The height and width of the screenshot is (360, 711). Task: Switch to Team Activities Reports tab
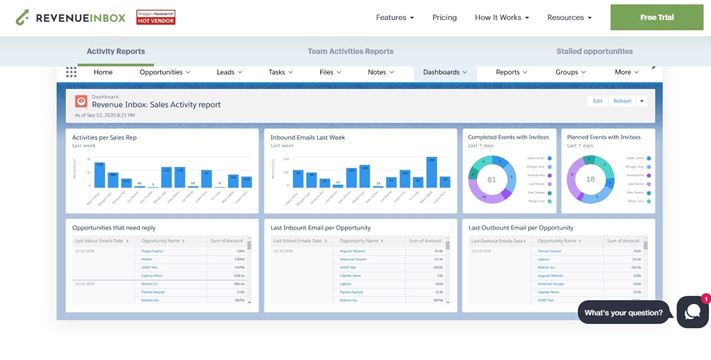coord(351,51)
